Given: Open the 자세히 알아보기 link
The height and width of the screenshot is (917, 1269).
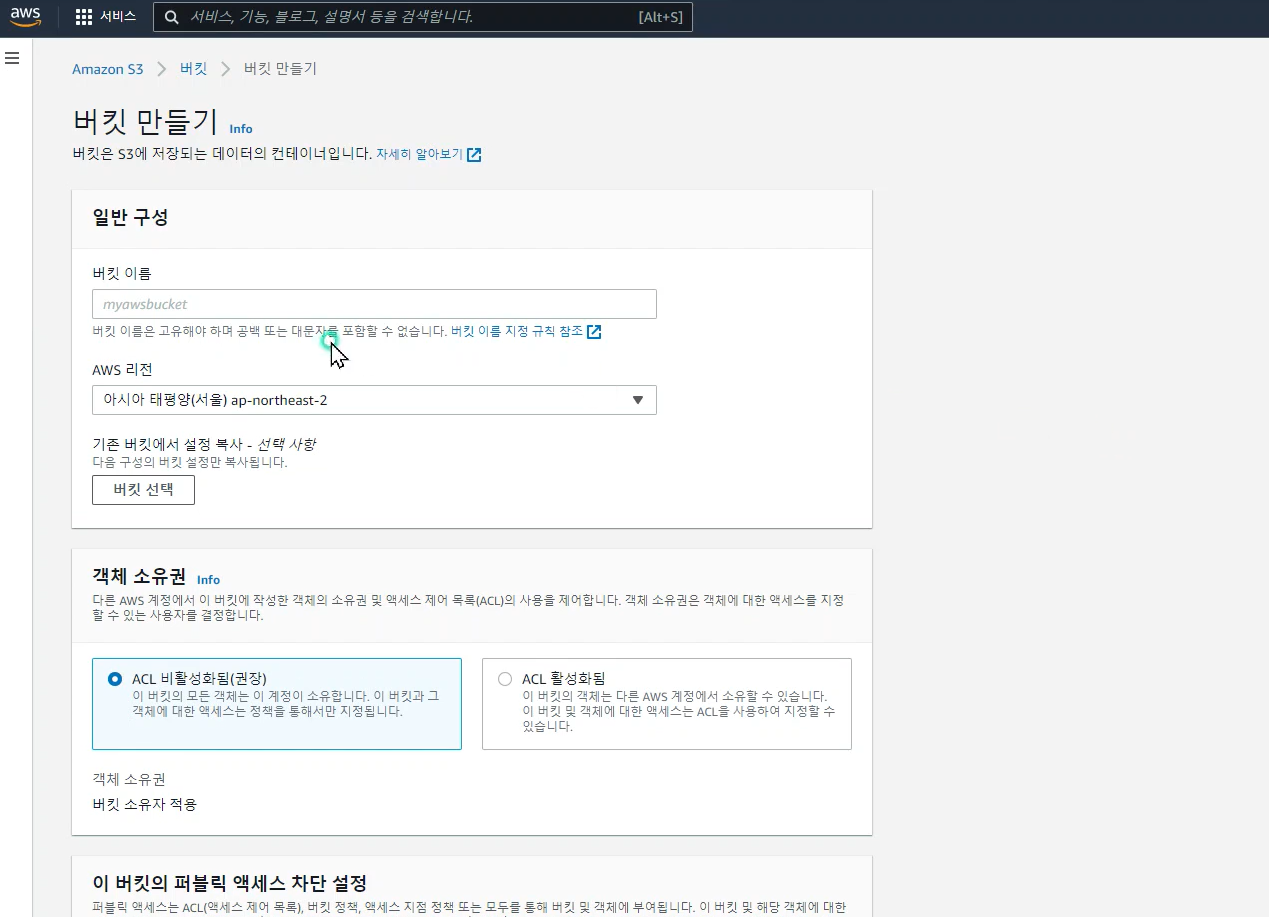Looking at the screenshot, I should (419, 155).
